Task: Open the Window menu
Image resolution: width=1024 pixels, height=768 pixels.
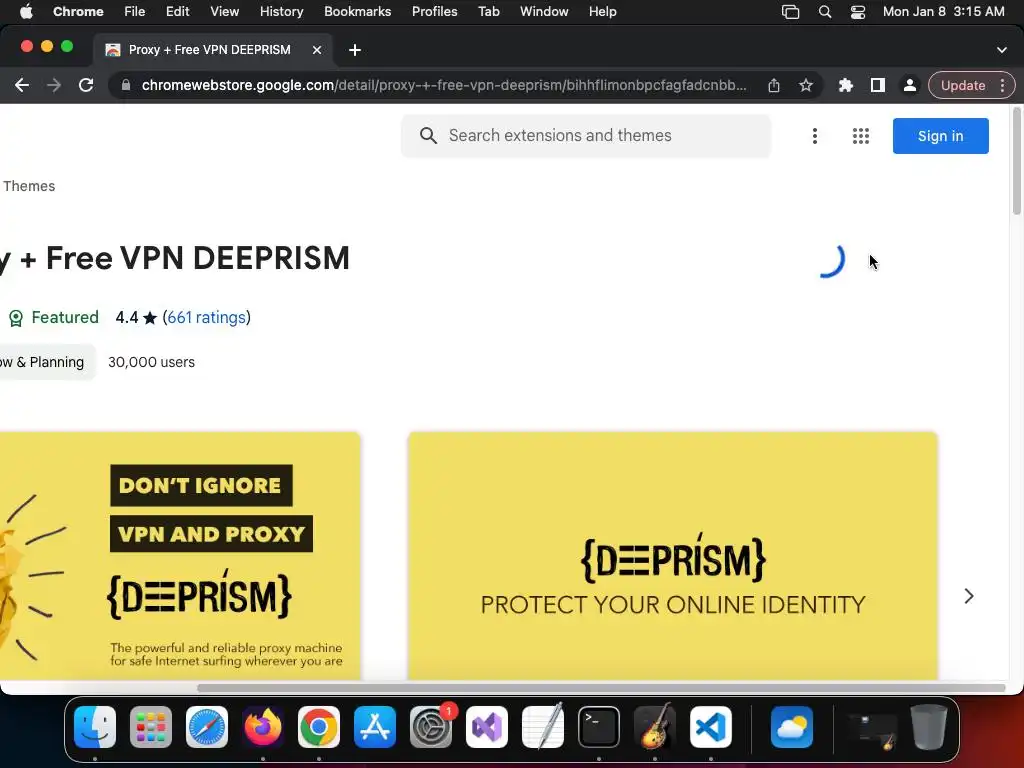Action: pyautogui.click(x=544, y=11)
